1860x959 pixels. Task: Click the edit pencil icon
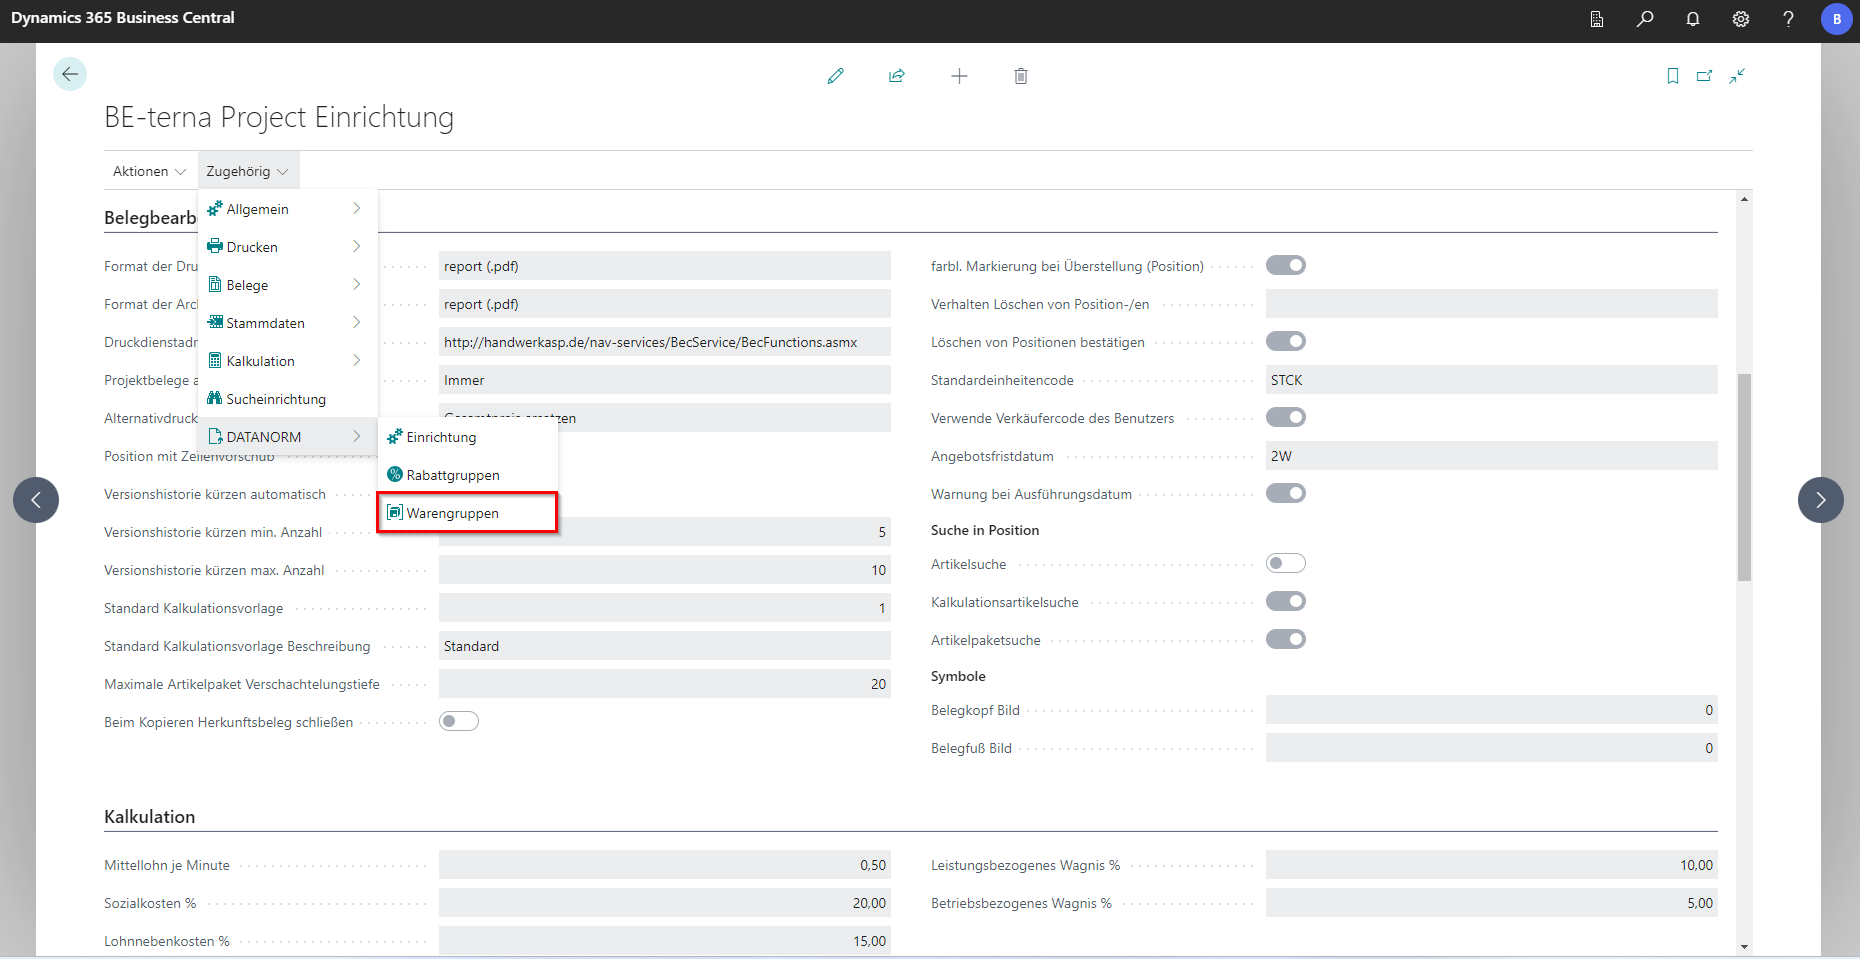[835, 76]
